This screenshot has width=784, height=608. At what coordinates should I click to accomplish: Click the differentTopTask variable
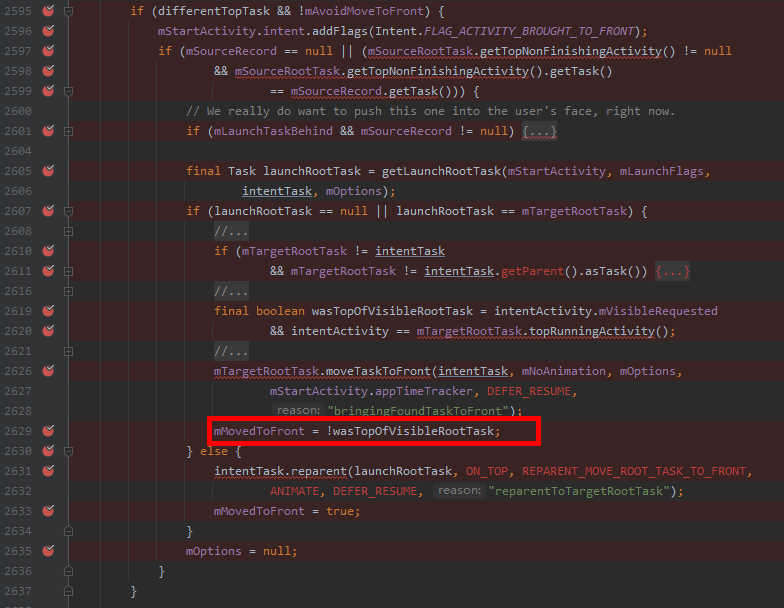(x=214, y=11)
